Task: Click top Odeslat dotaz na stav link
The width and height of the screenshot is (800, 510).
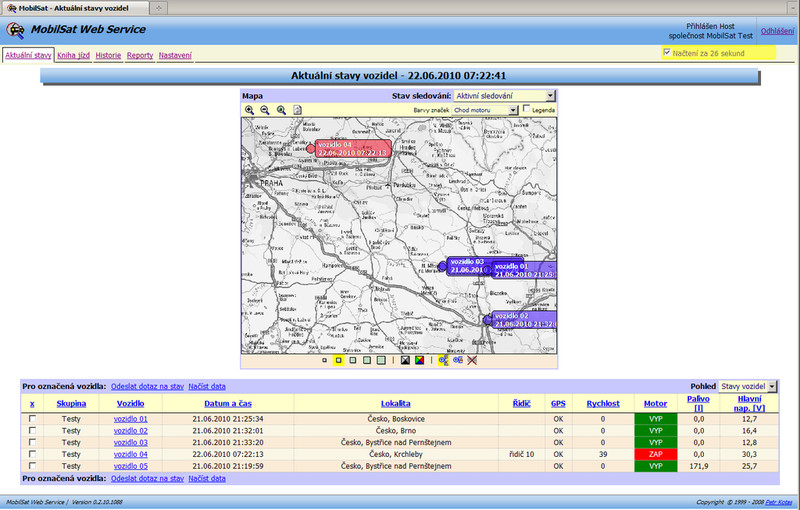Action: tap(147, 387)
